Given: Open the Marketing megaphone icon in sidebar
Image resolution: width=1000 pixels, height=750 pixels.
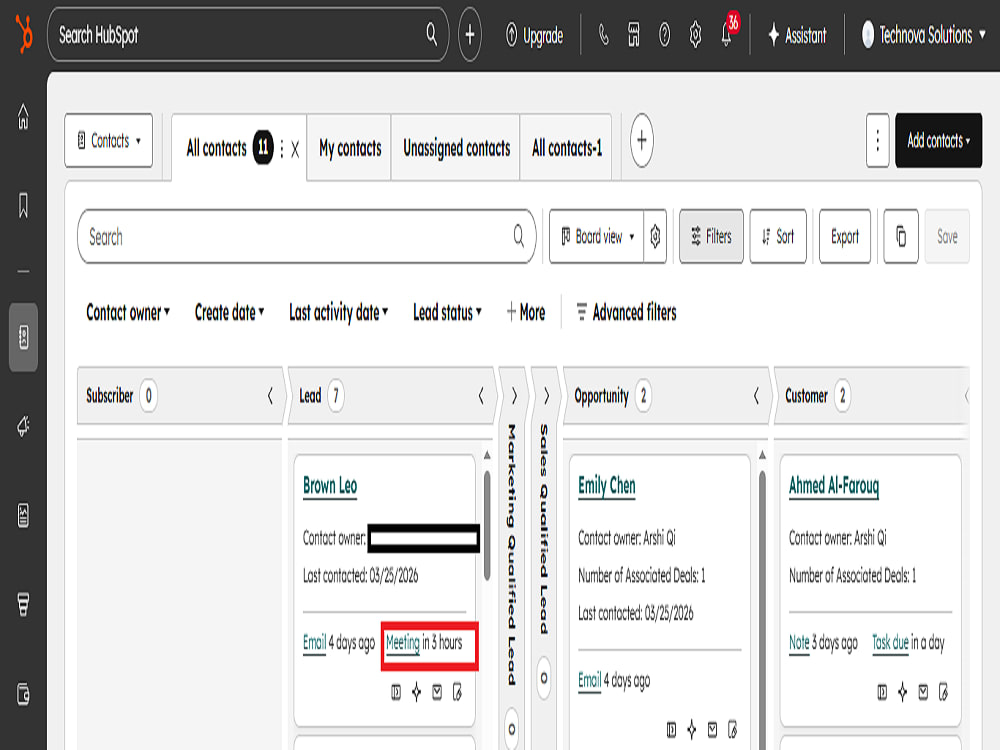Looking at the screenshot, I should coord(24,426).
